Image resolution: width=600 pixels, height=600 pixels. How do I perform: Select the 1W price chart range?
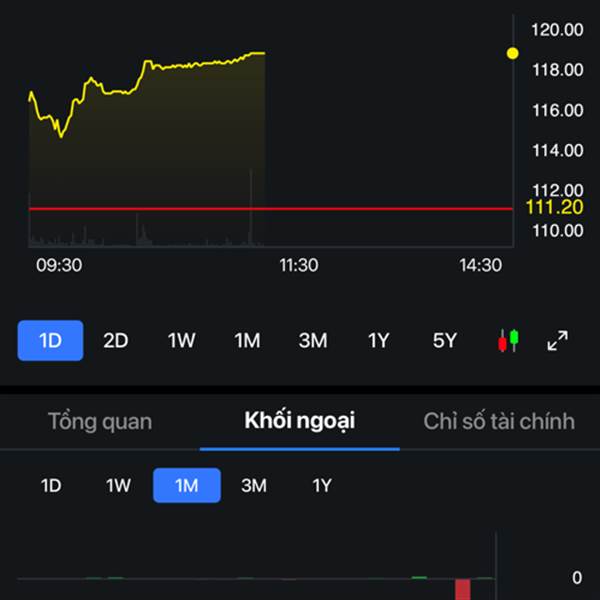[181, 340]
